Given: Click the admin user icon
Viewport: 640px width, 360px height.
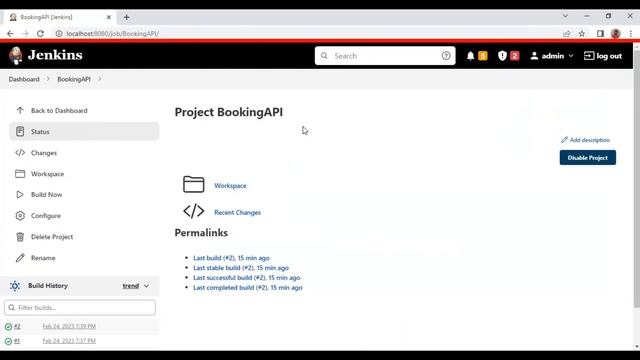Looking at the screenshot, I should pyautogui.click(x=534, y=56).
